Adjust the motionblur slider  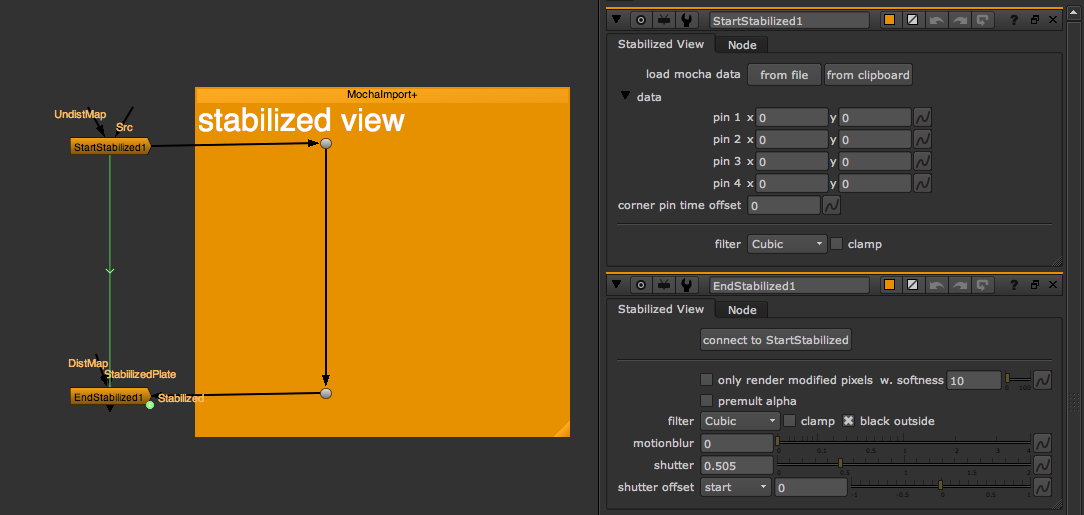(x=904, y=442)
